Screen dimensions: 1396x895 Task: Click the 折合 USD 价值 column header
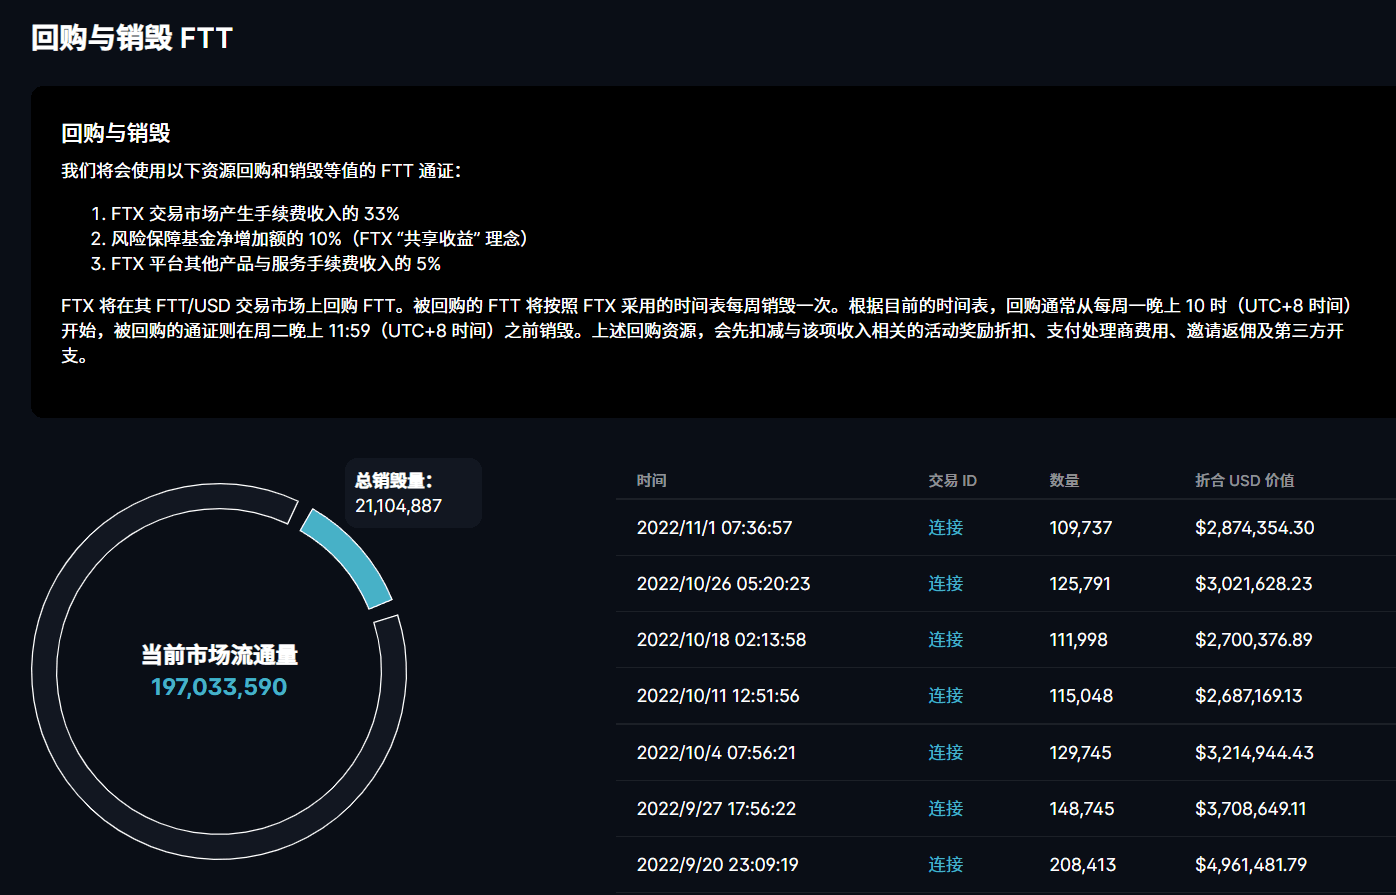coord(1245,480)
